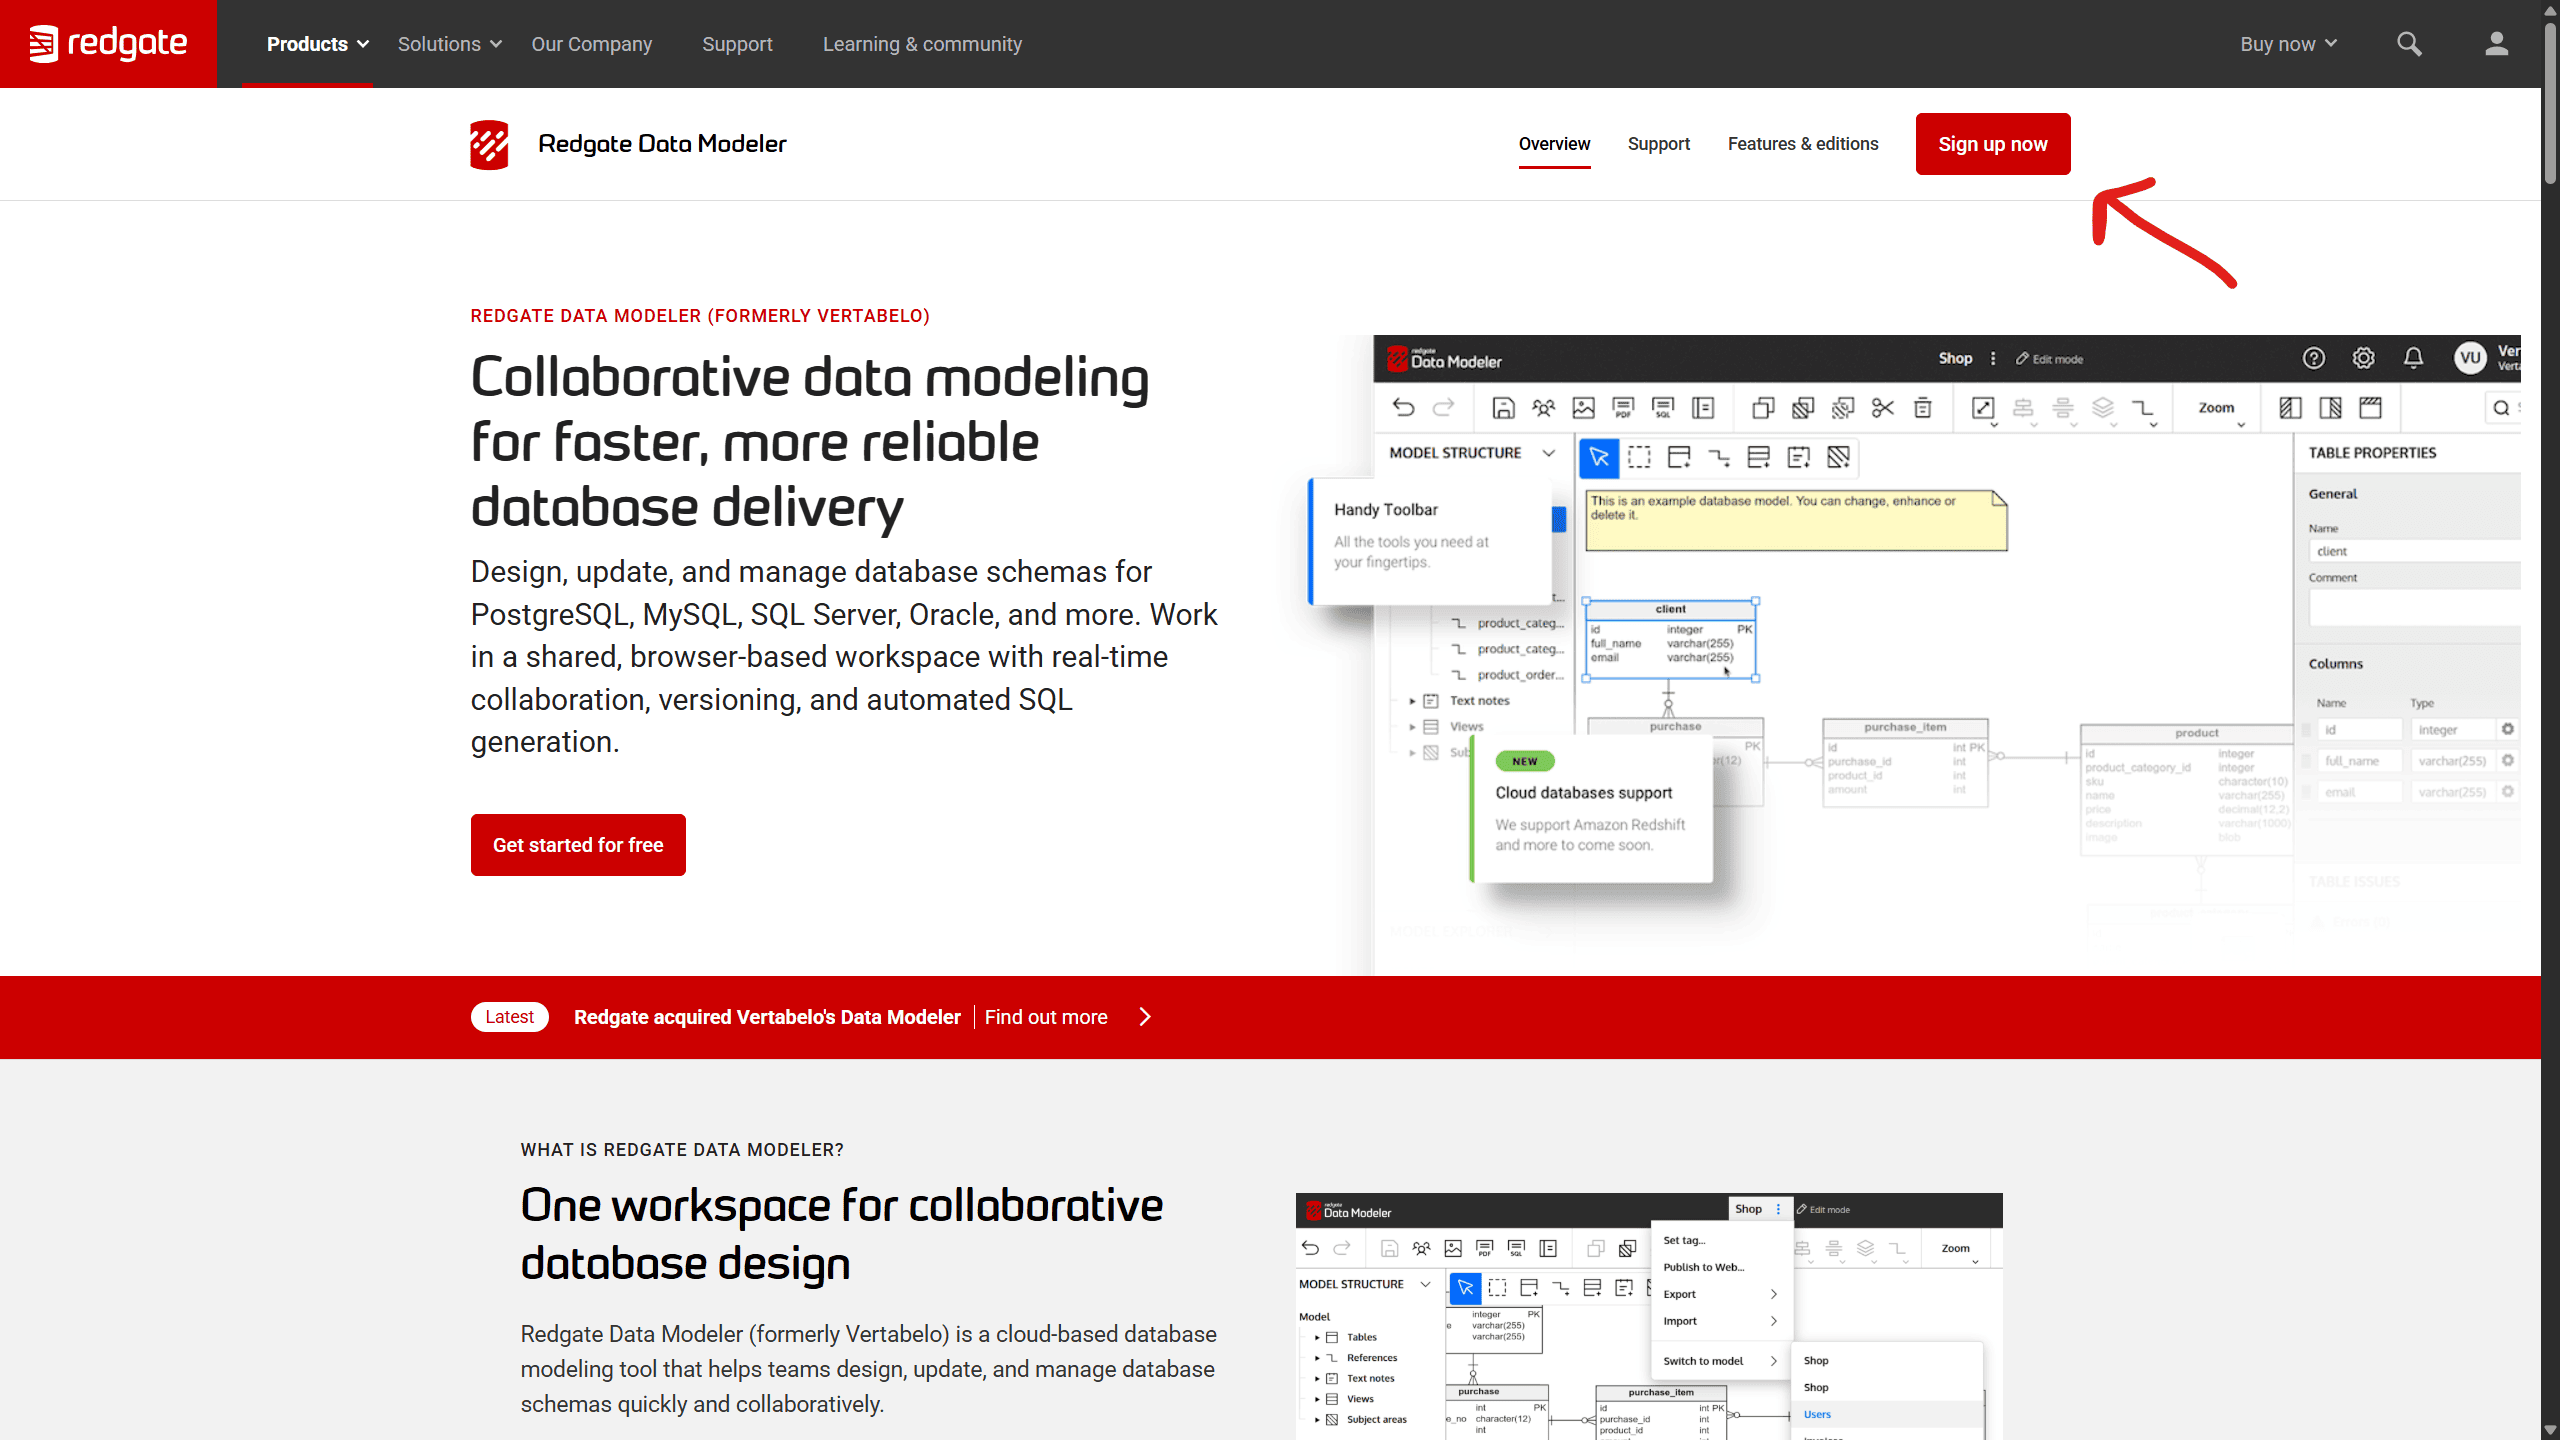Open the site search magnifier icon
Screen dimensions: 2560x1440
click(2409, 44)
